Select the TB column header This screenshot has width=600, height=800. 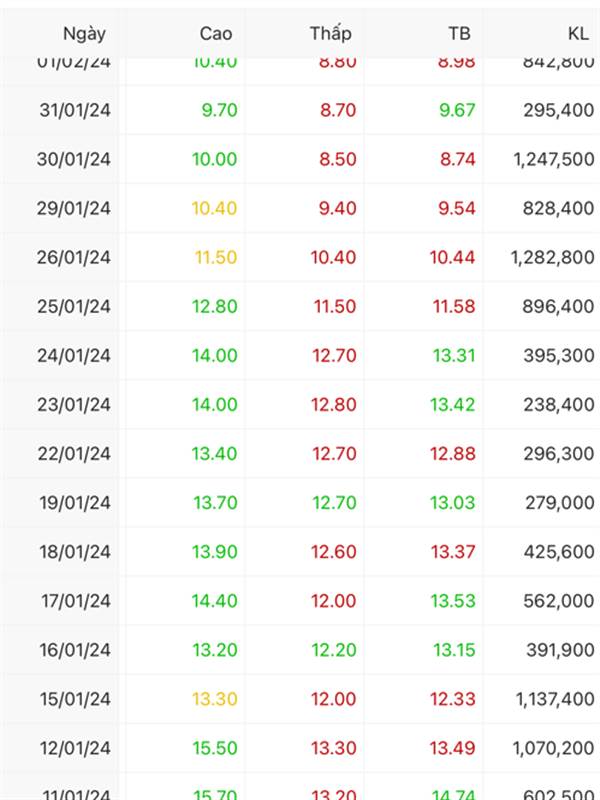pyautogui.click(x=459, y=34)
